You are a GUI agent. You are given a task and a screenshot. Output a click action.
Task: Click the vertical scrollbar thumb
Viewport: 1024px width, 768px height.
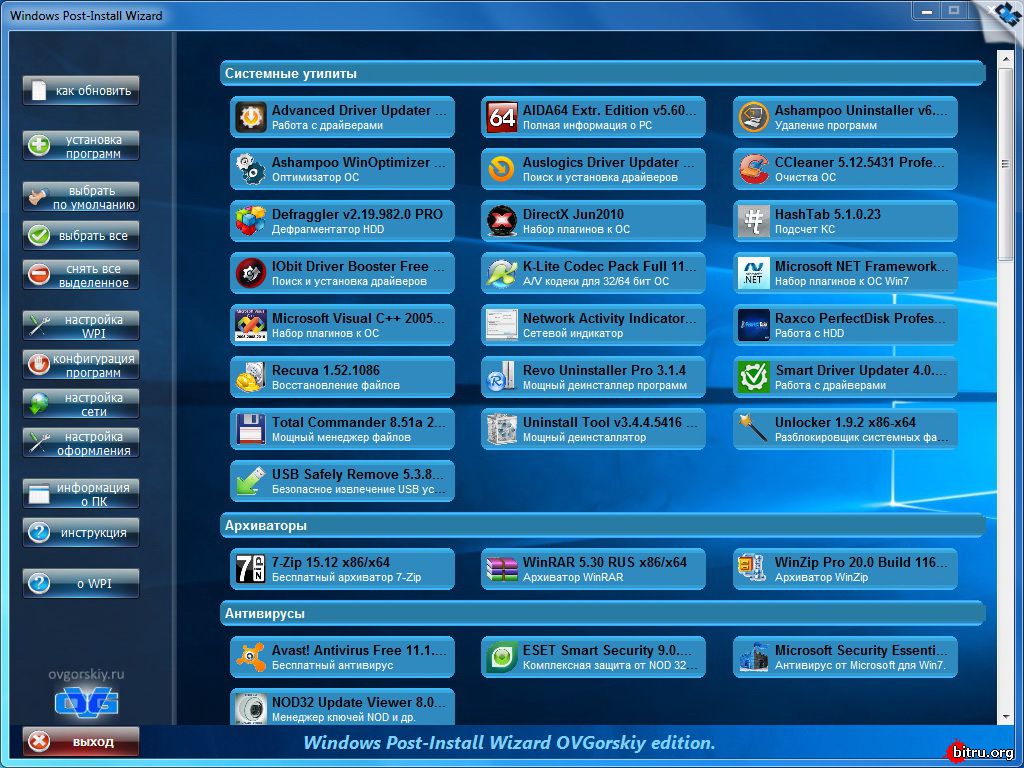tap(1004, 165)
